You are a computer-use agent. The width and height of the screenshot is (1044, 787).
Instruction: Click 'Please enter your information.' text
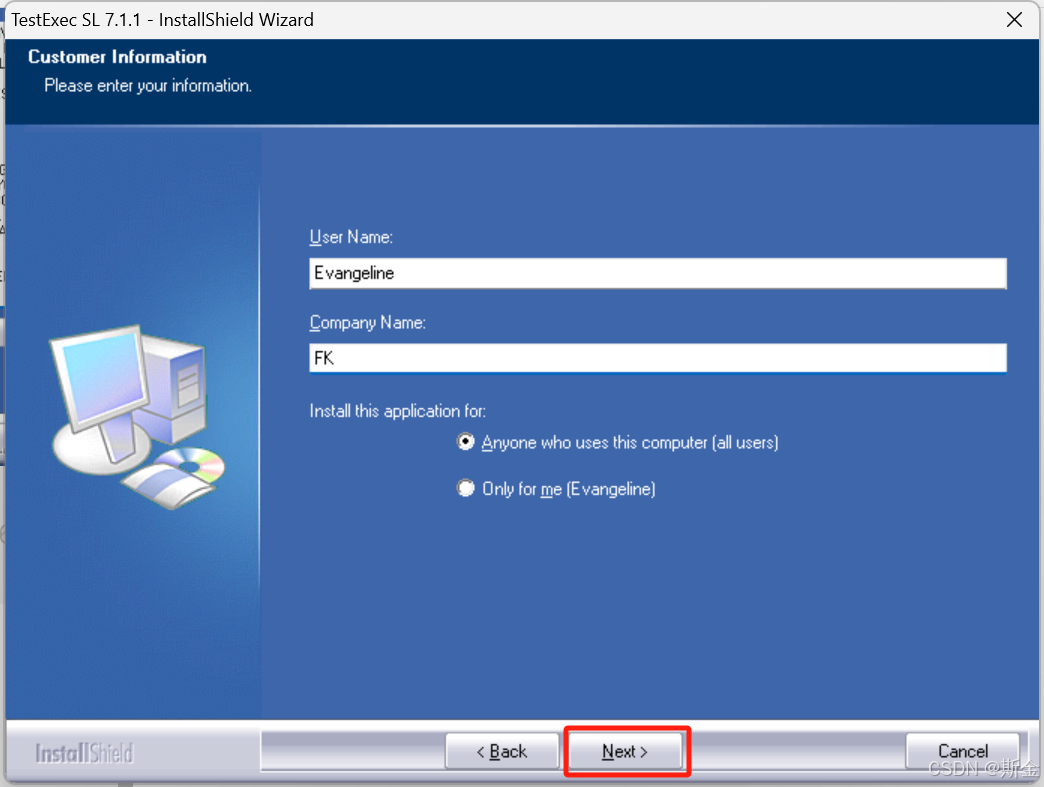pos(148,86)
